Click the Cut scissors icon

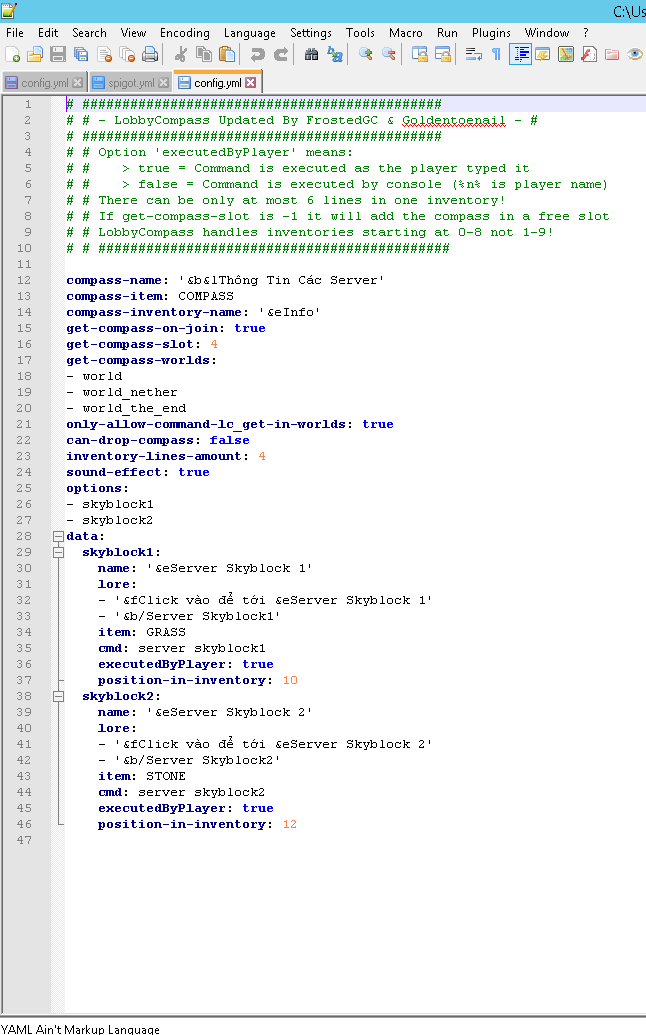pyautogui.click(x=181, y=55)
